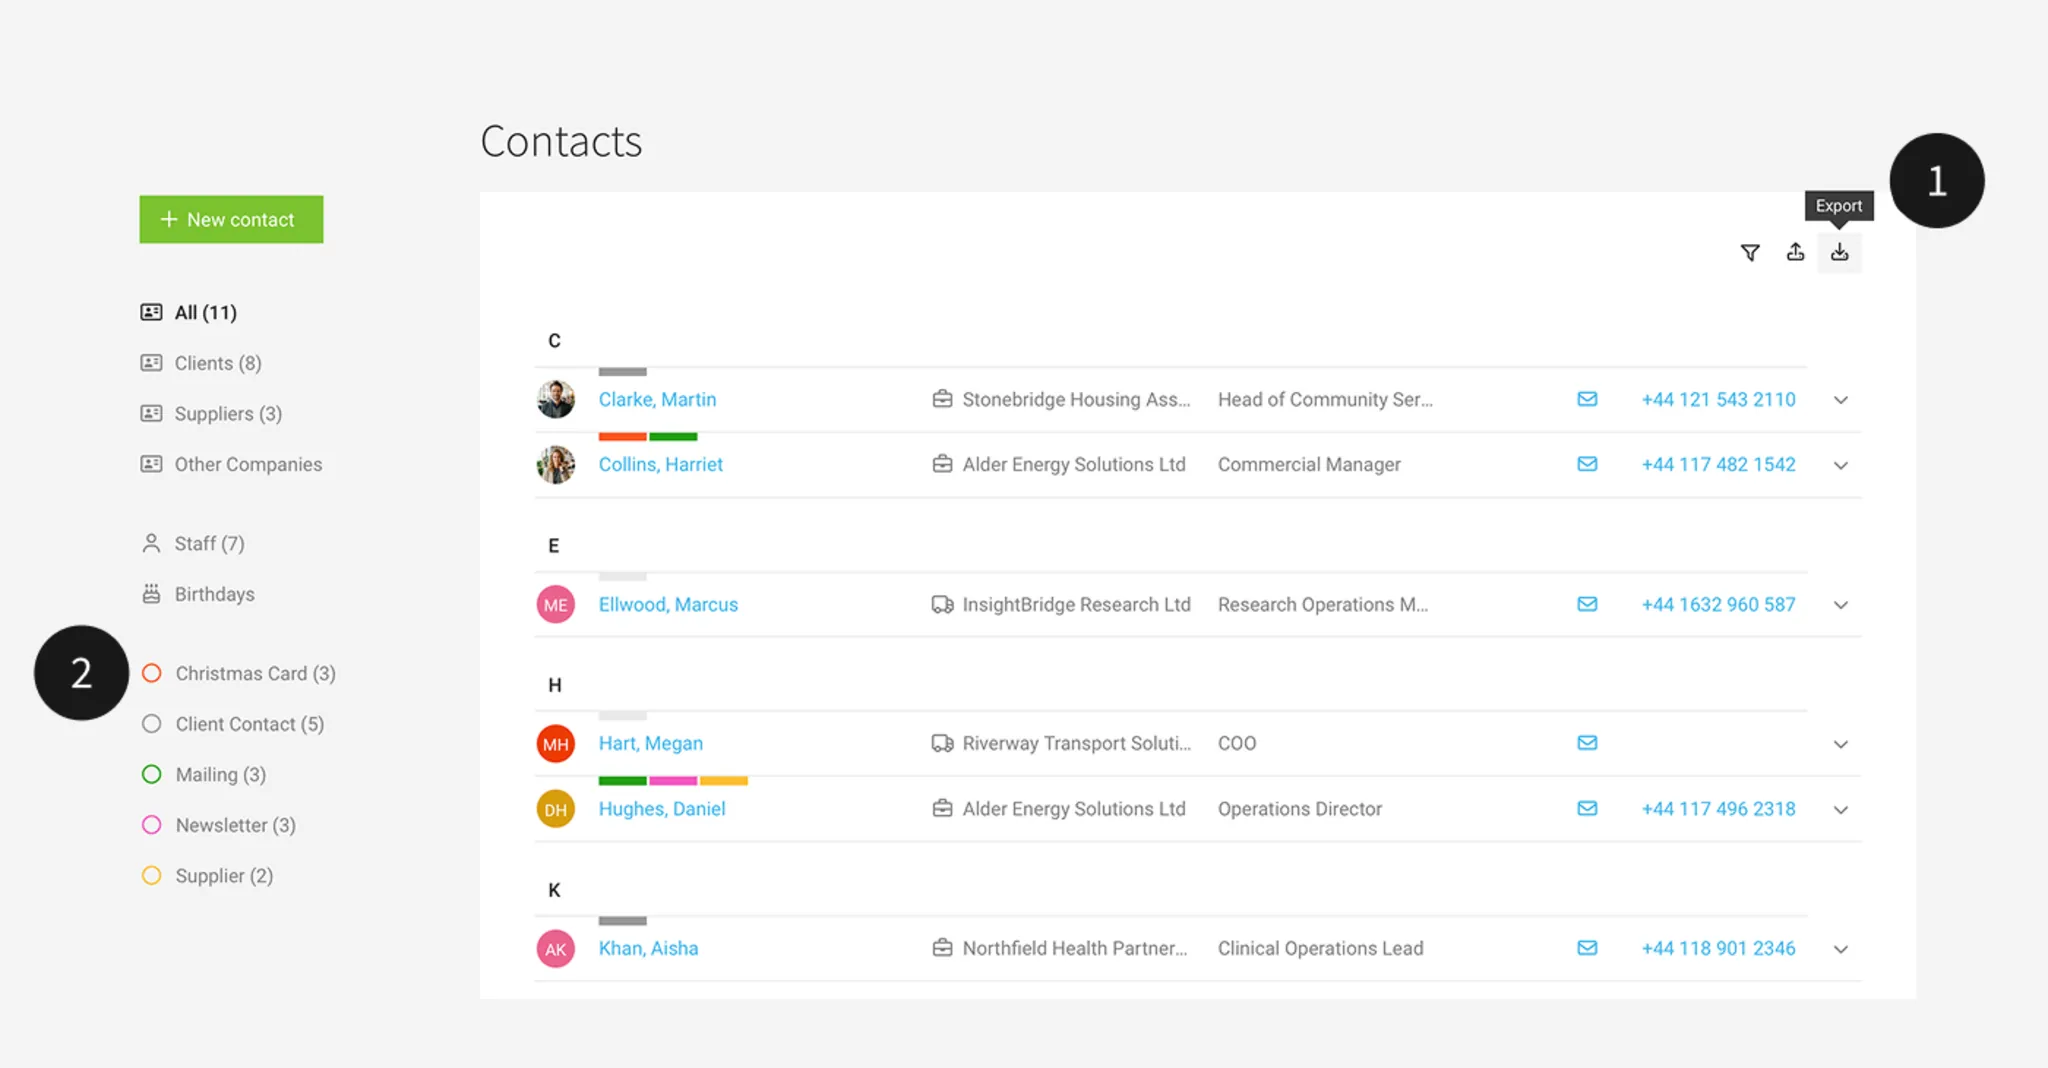Email Martin Clarke via envelope icon

pos(1587,399)
